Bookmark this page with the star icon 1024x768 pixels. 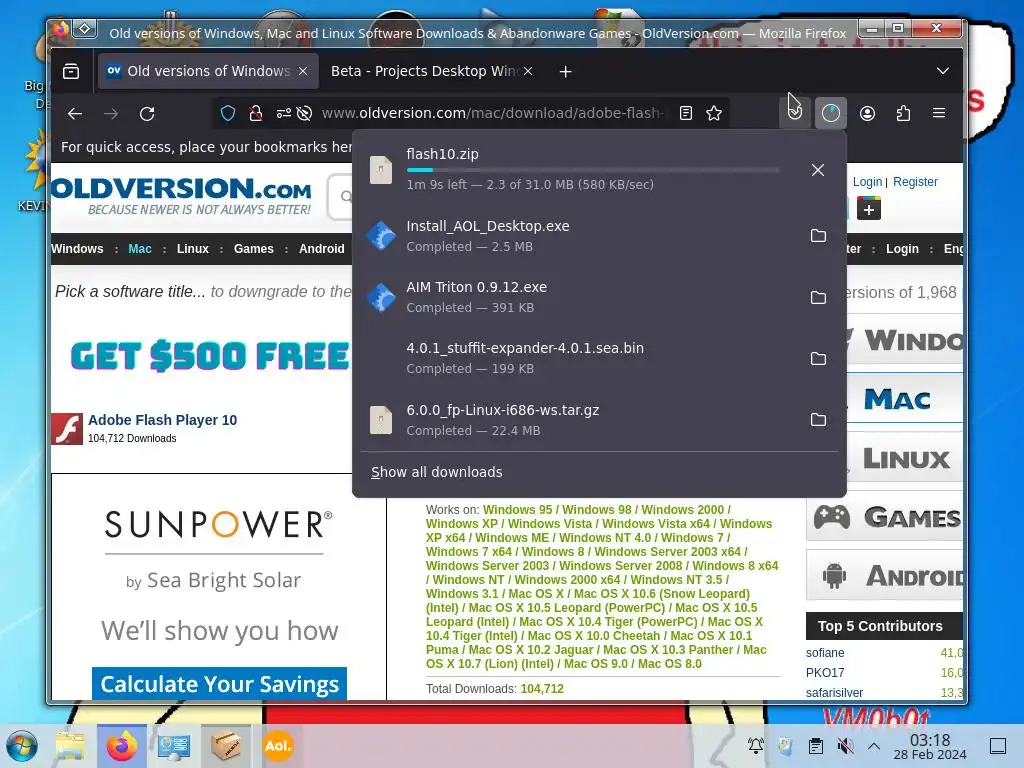click(x=714, y=114)
